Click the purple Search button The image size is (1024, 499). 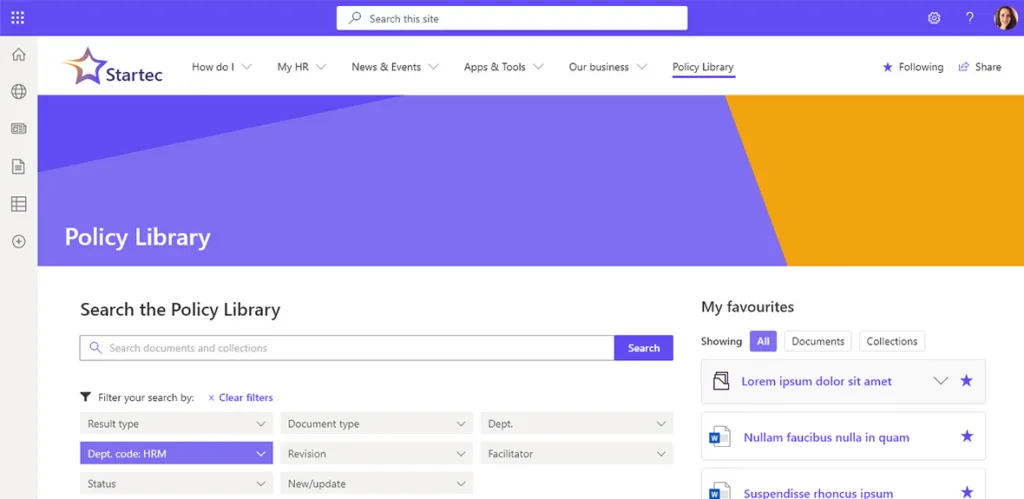click(x=643, y=348)
